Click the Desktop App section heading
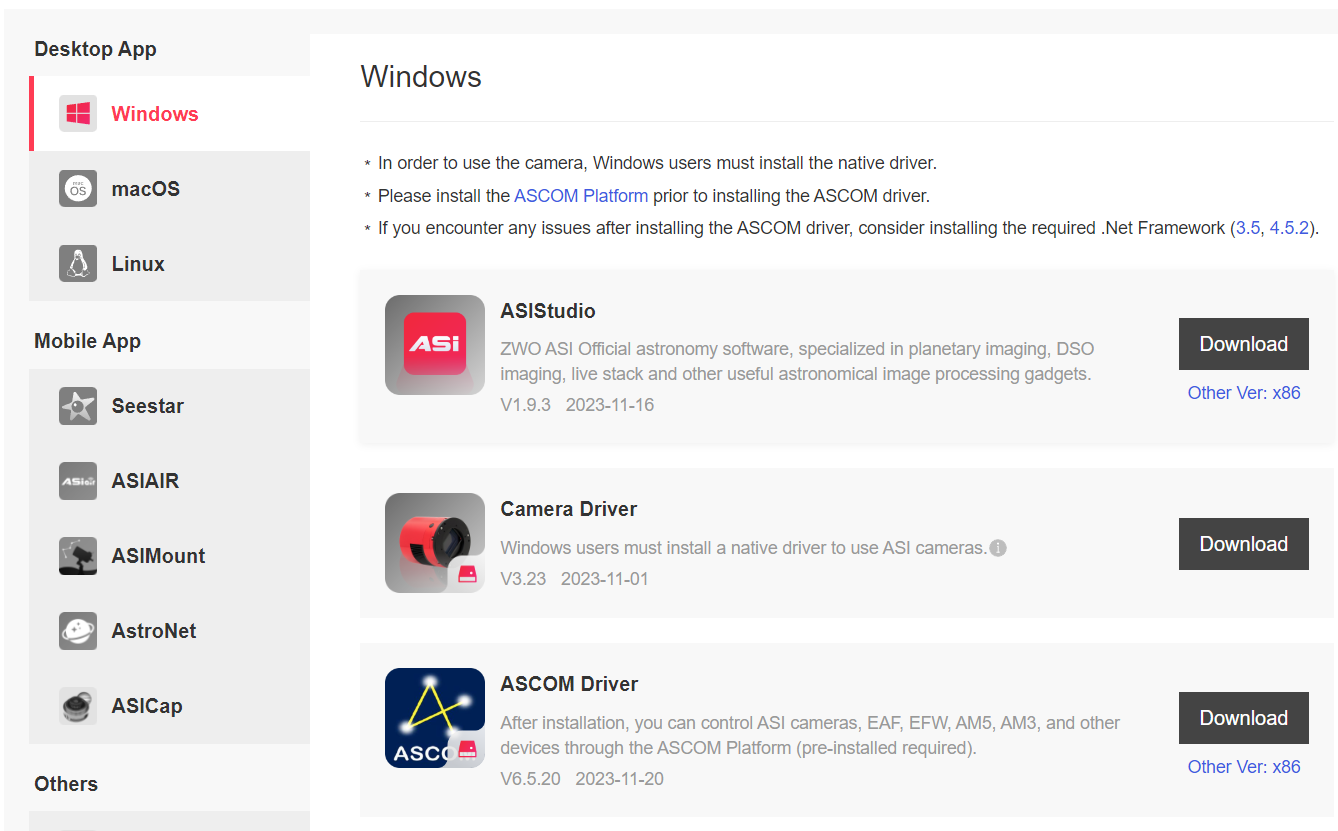Image resolution: width=1338 pixels, height=831 pixels. 95,49
